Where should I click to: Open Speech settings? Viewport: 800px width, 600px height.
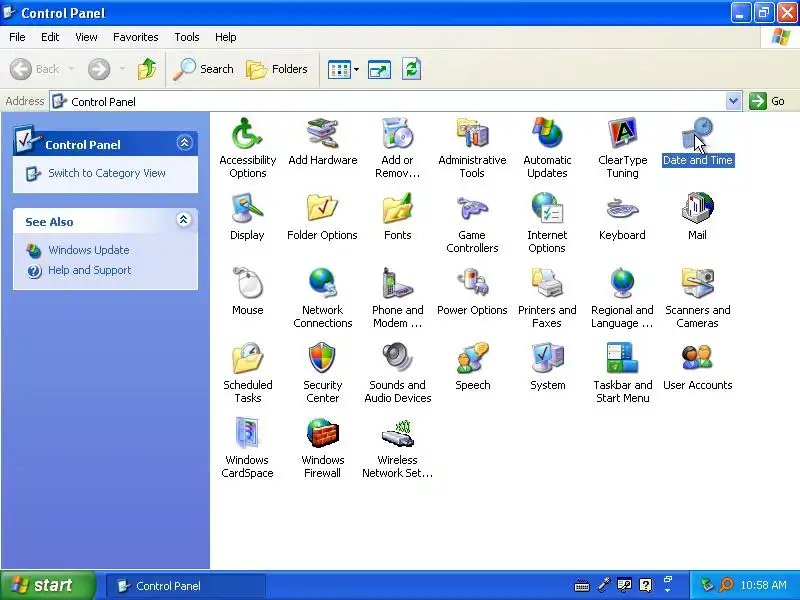point(472,367)
